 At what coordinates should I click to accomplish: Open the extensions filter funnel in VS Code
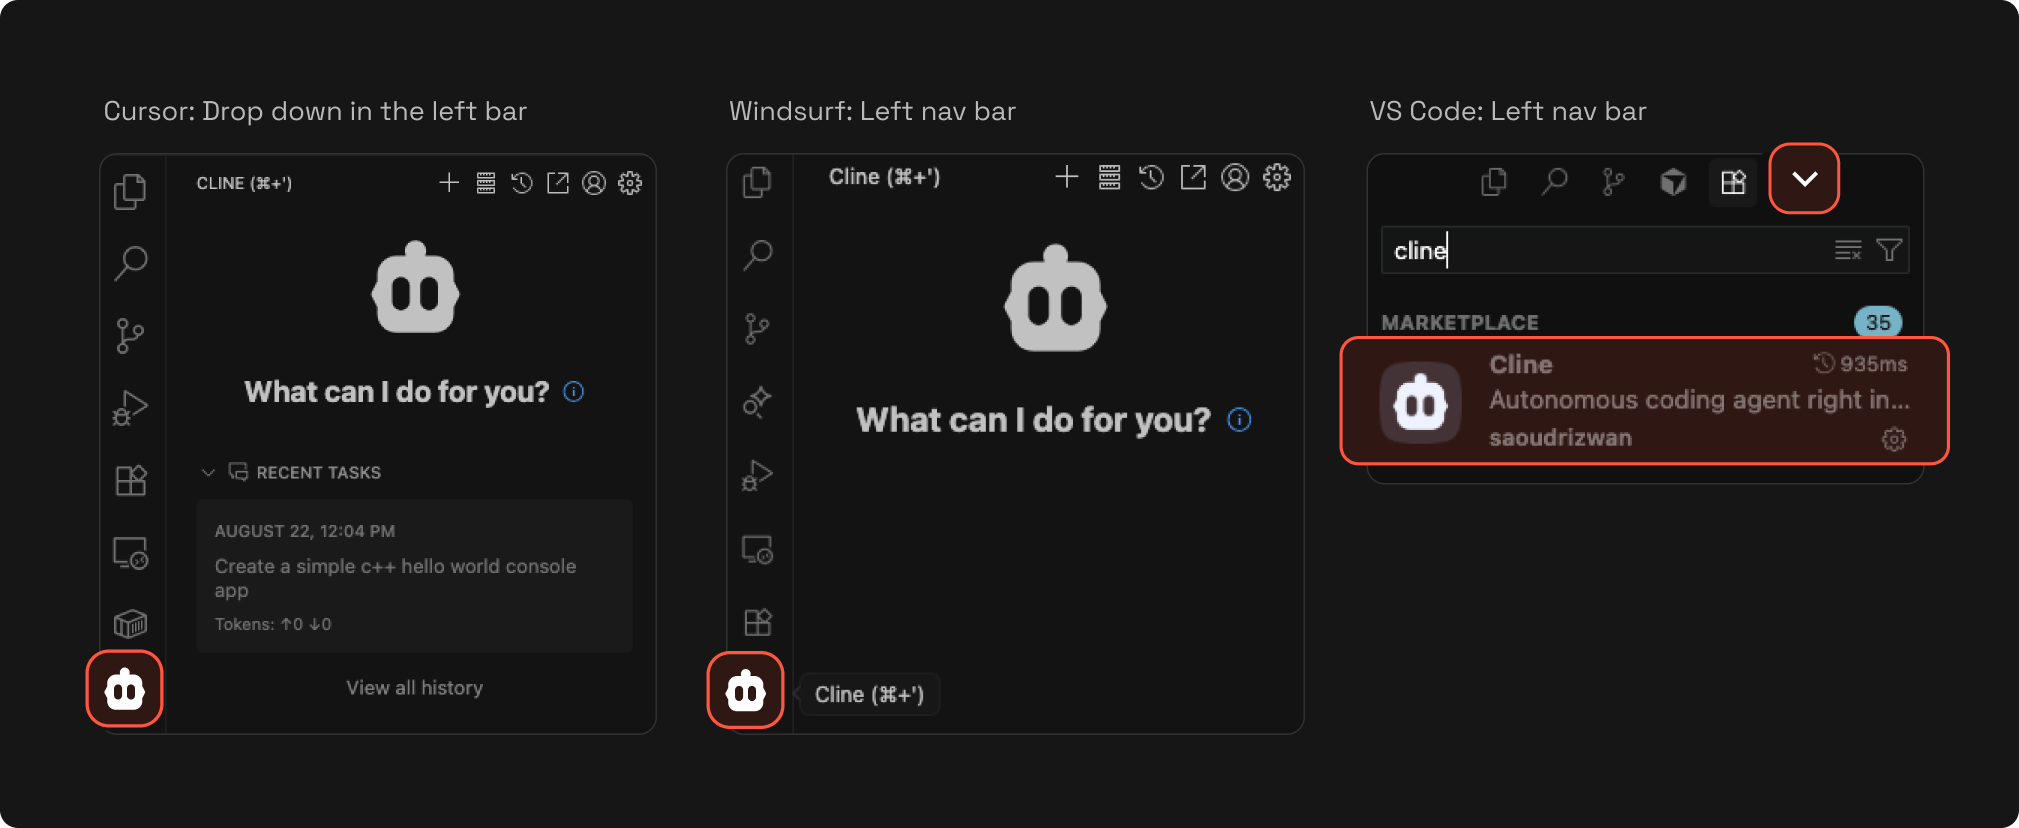[1889, 250]
